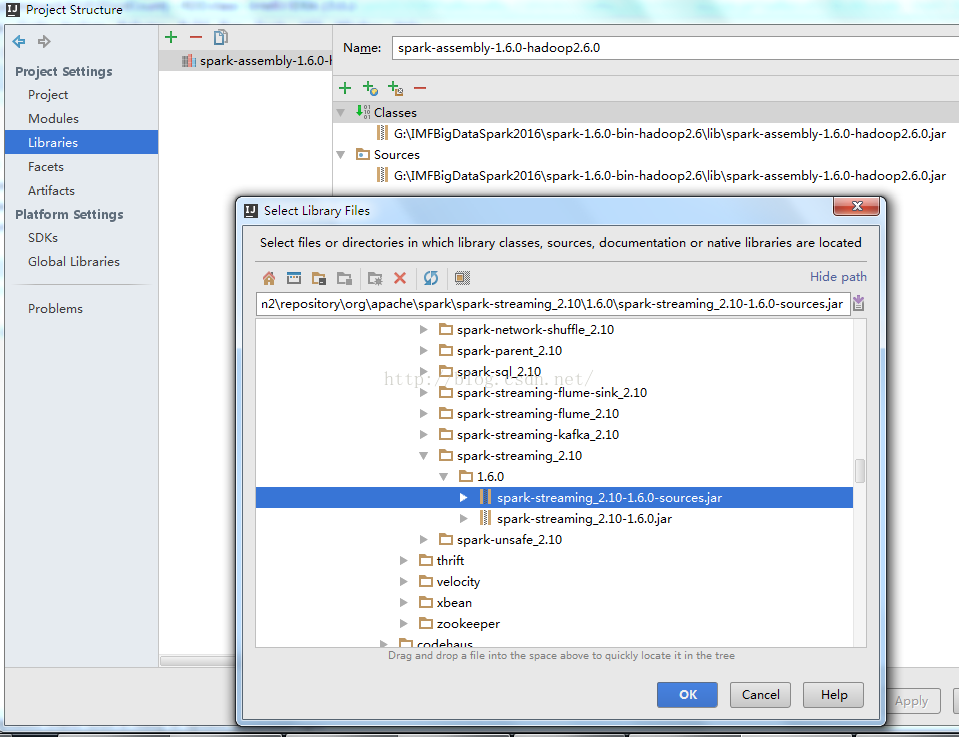Open Global Libraries settings
959x737 pixels.
(74, 261)
